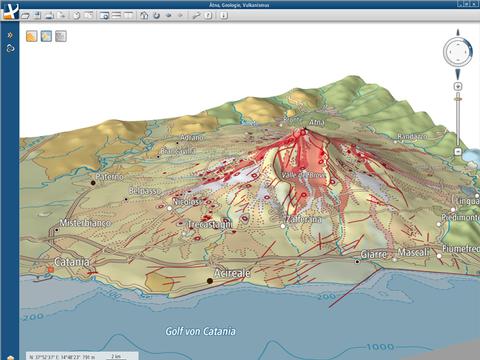Toggle the gray map layer button
The height and width of the screenshot is (360, 480).
[61, 36]
